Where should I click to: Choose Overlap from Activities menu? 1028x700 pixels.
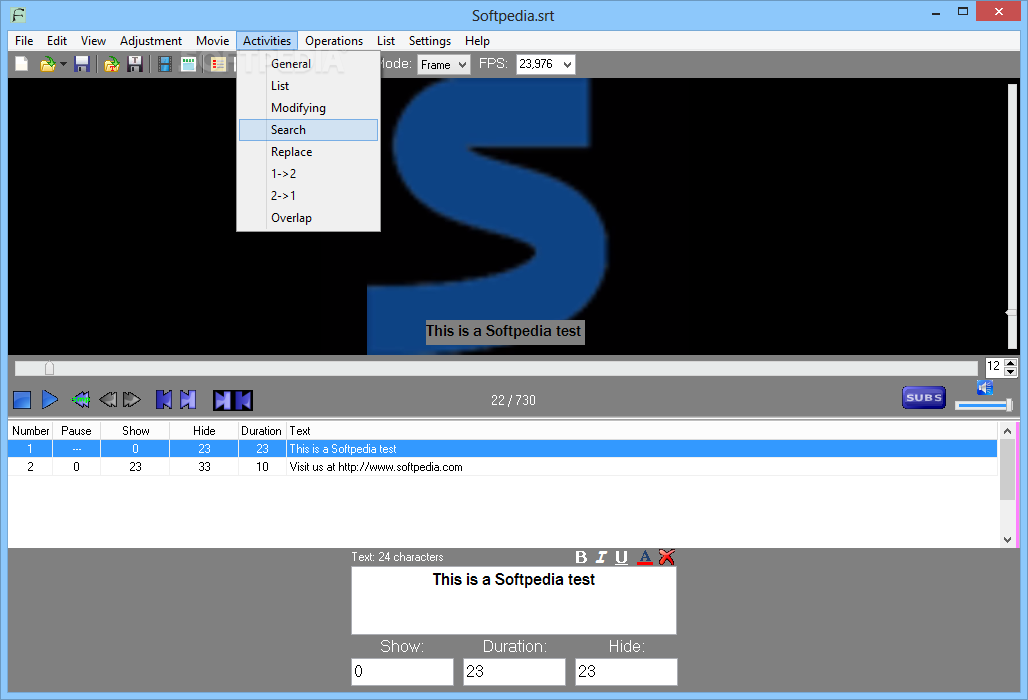click(x=309, y=218)
